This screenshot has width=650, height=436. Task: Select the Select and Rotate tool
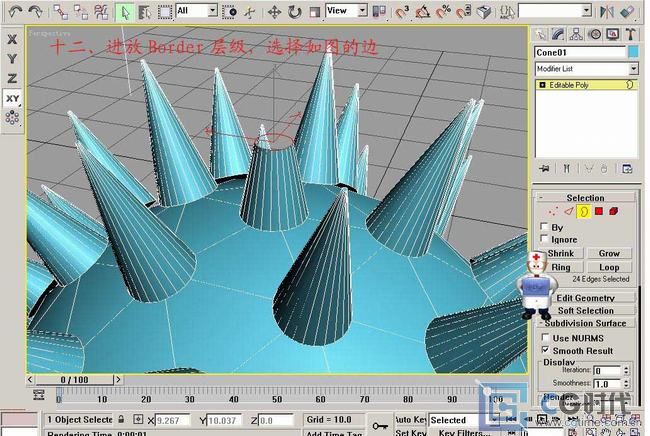click(294, 12)
